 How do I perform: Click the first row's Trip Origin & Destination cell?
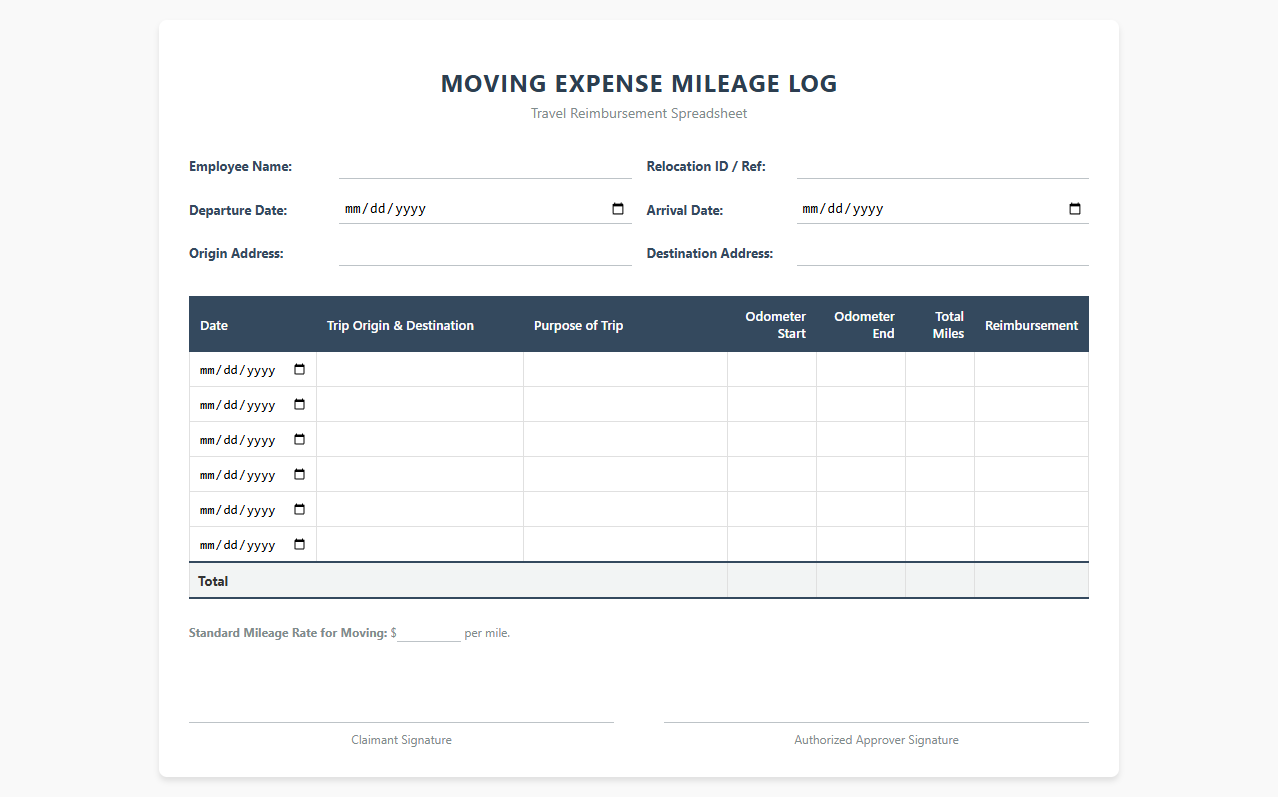click(x=420, y=369)
